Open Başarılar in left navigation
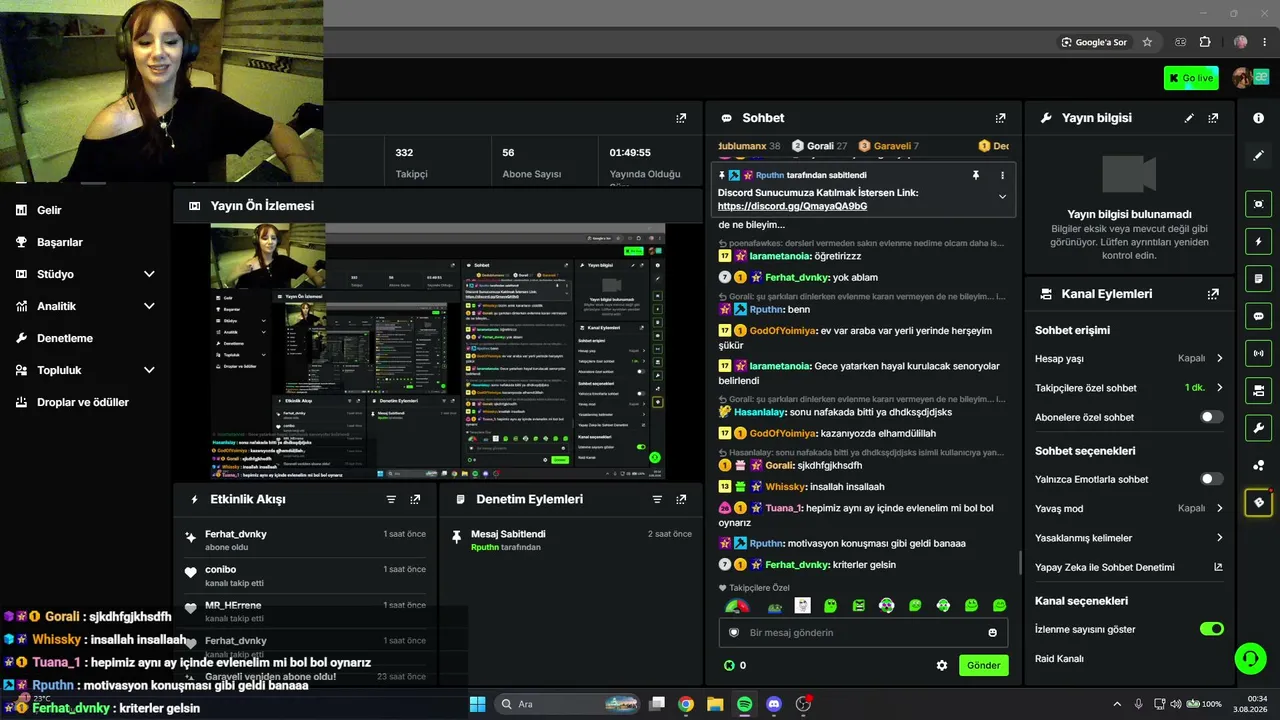This screenshot has height=720, width=1280. [60, 242]
